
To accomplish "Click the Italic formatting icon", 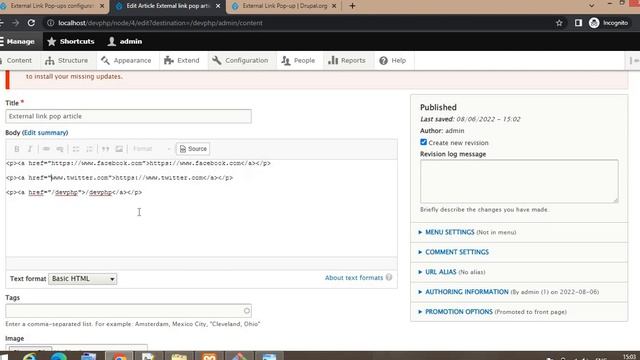I will (30, 149).
